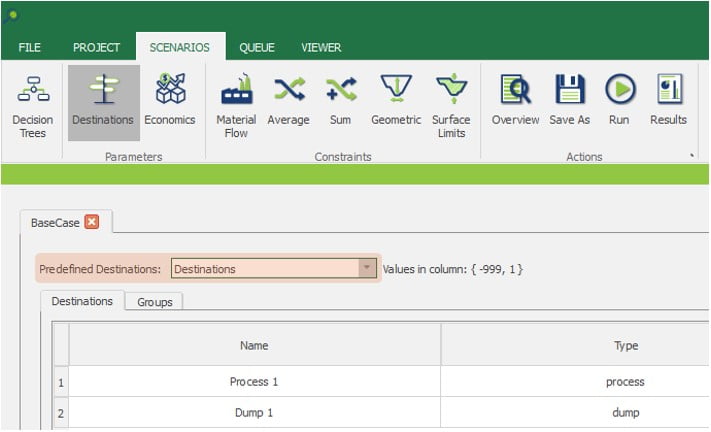Expand the Predefined Destinations dropdown

click(367, 268)
